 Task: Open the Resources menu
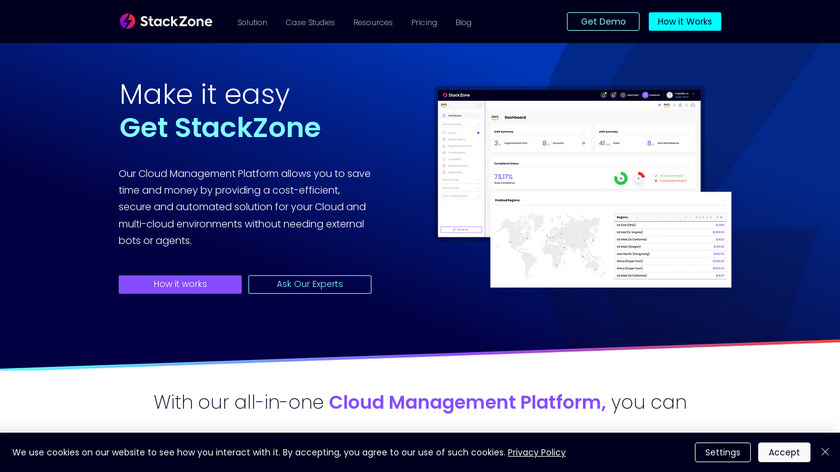[373, 23]
